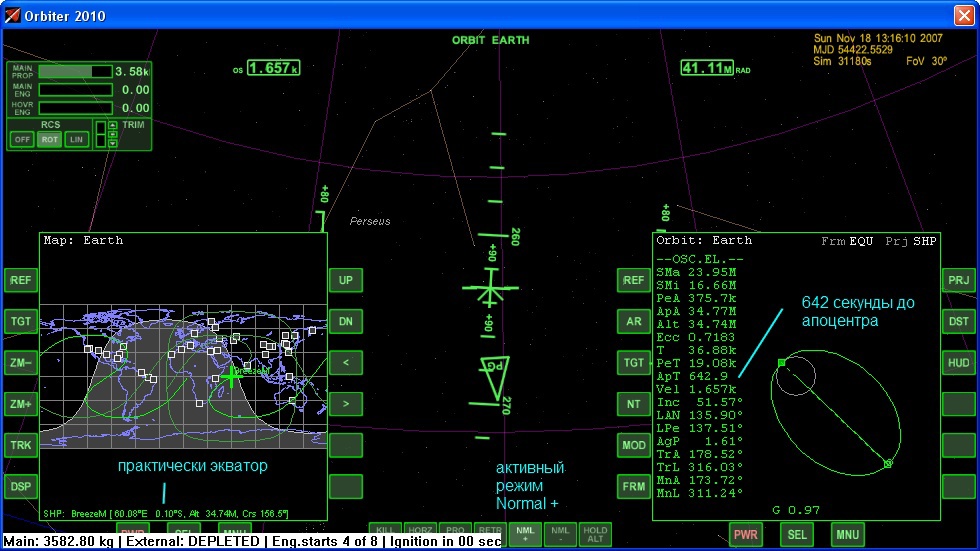
Task: Click the 'Map: Earth' MFD title
Action: click(83, 240)
